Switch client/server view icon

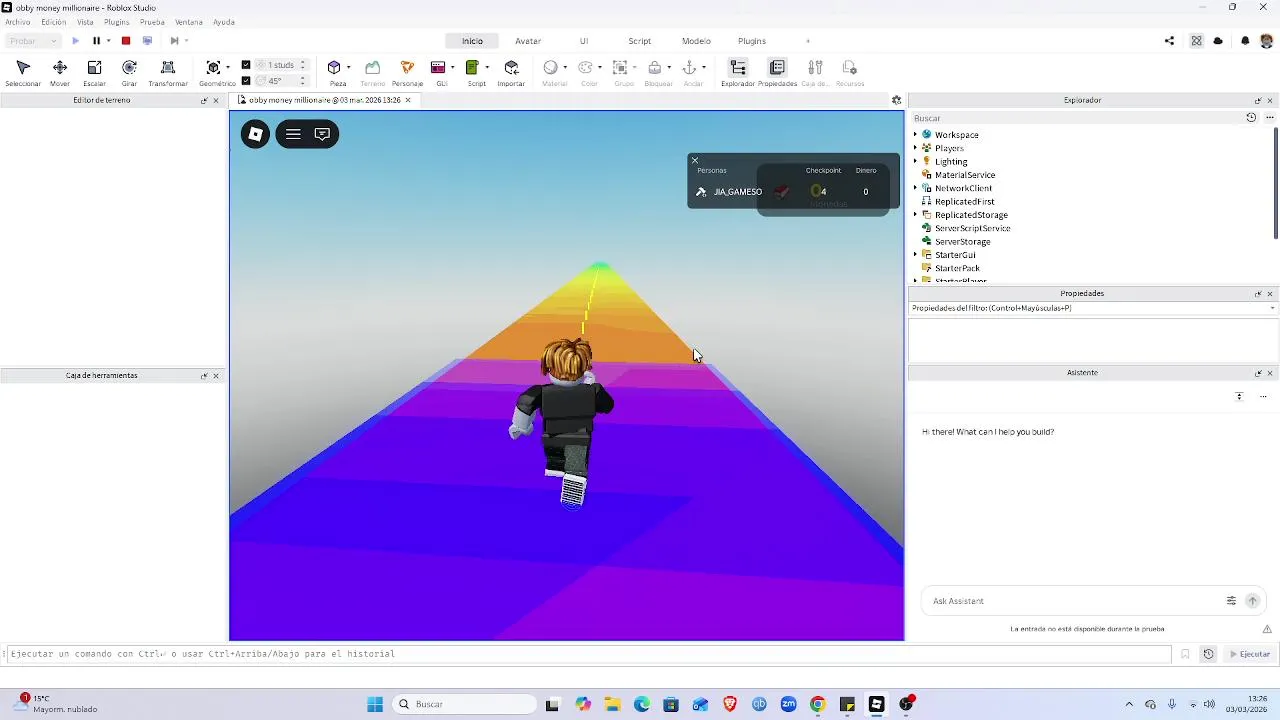[147, 41]
